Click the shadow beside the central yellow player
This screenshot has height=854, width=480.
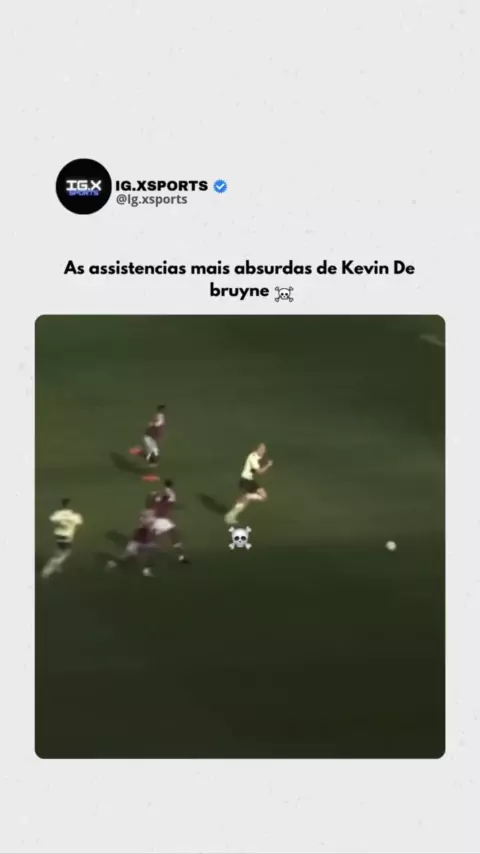tap(211, 503)
